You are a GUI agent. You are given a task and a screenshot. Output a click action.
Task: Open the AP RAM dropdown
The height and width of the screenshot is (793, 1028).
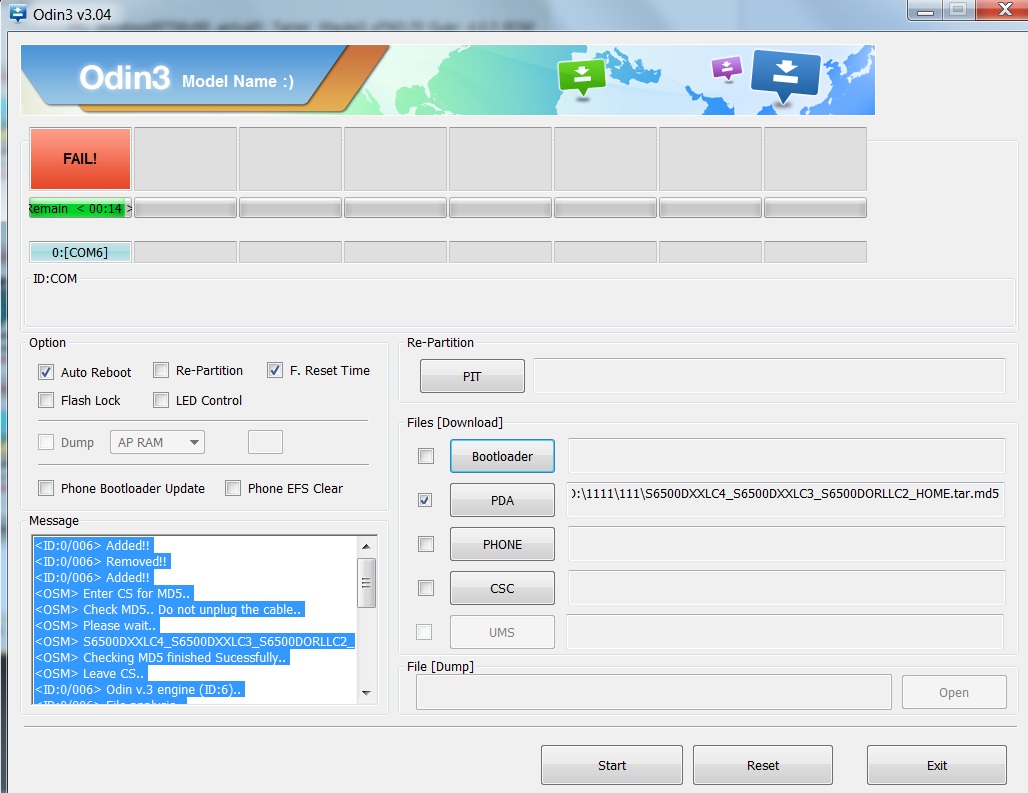coord(157,442)
